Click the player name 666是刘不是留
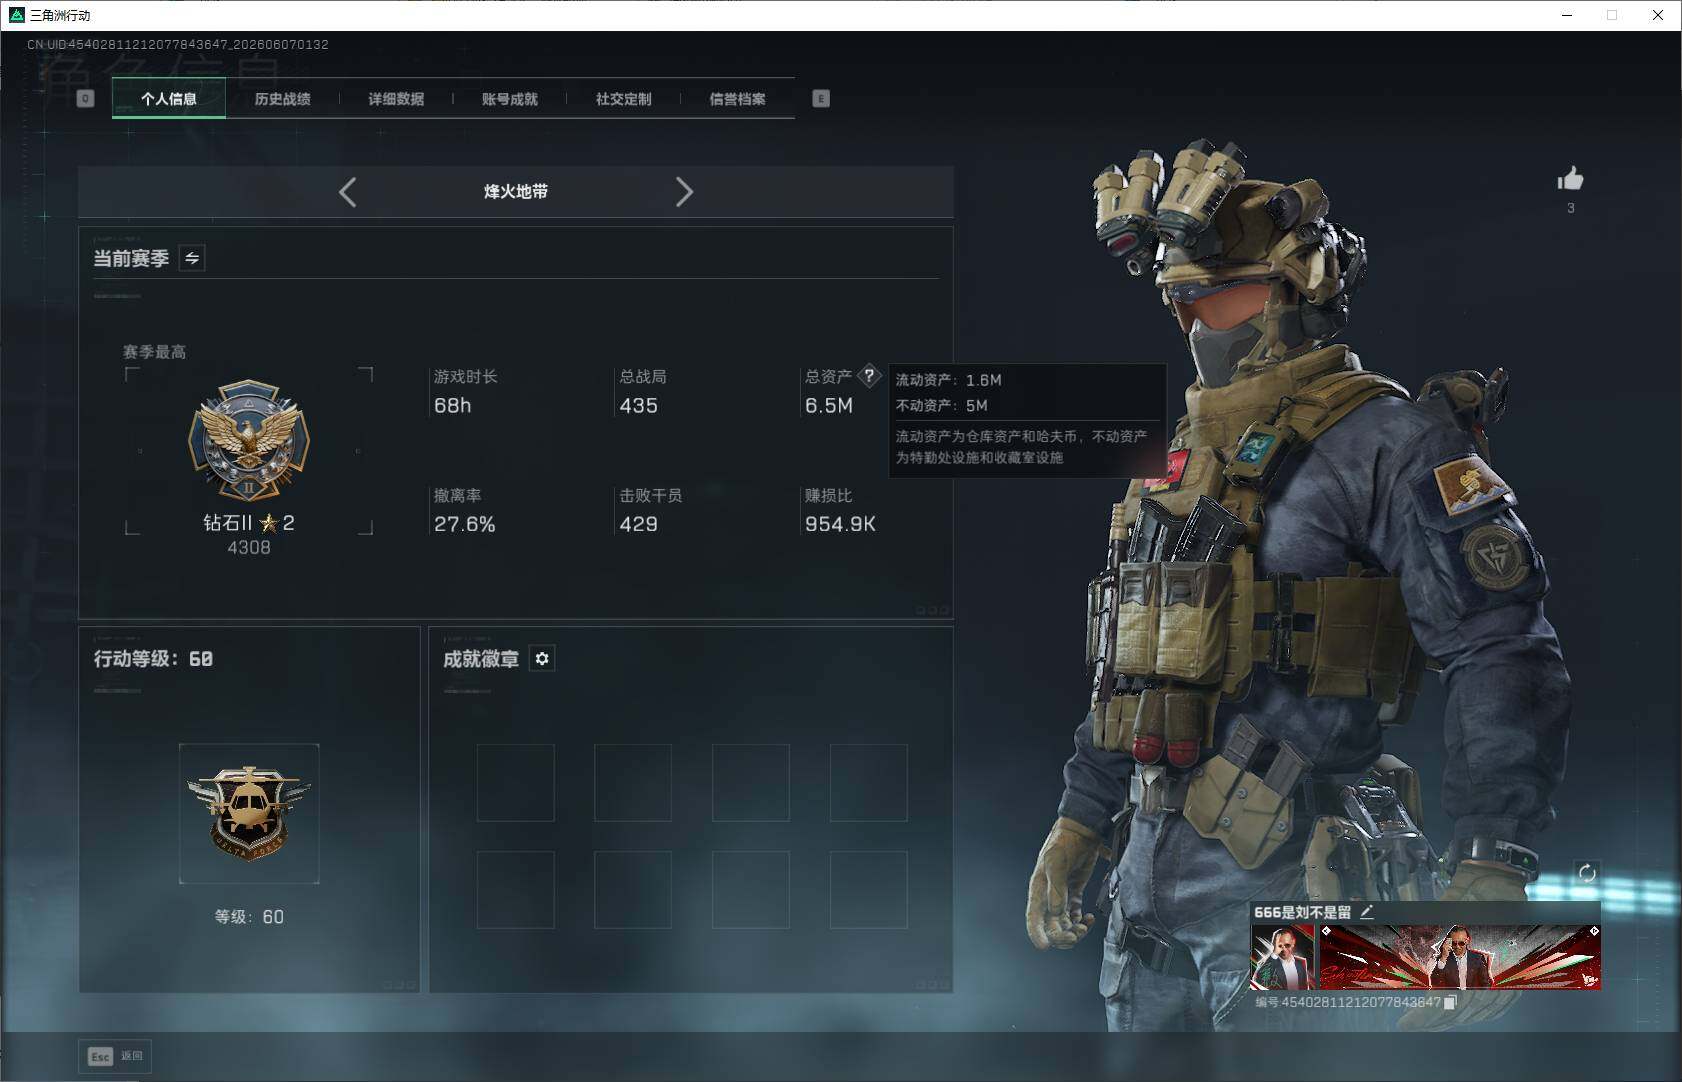The image size is (1682, 1082). [x=1302, y=912]
